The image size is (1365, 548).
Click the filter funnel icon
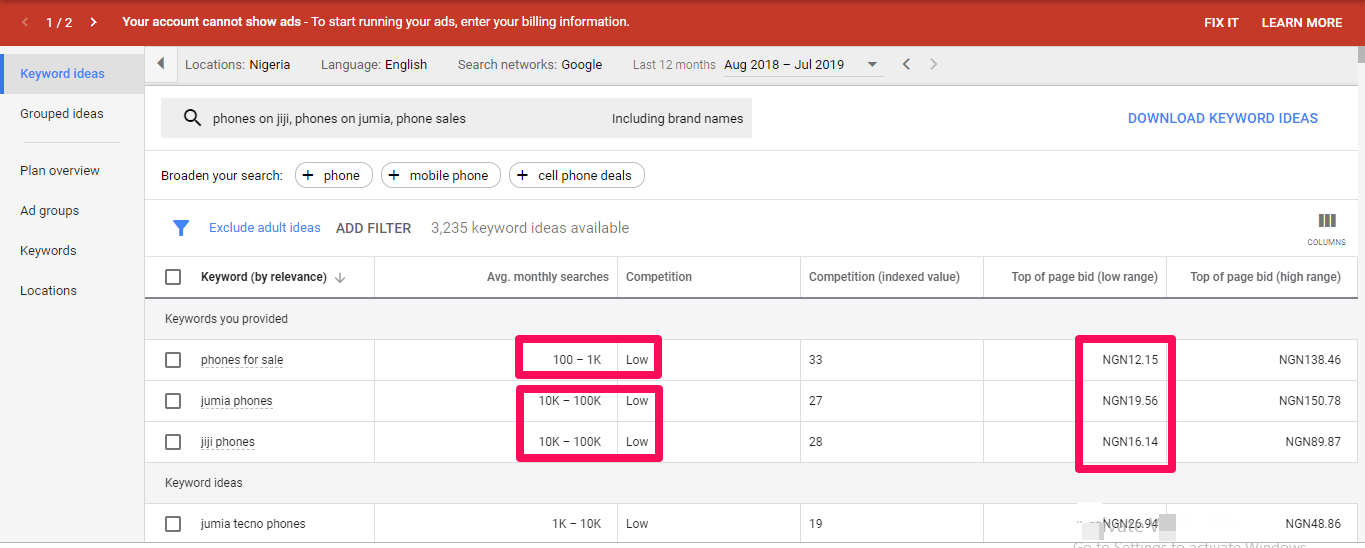pos(181,228)
